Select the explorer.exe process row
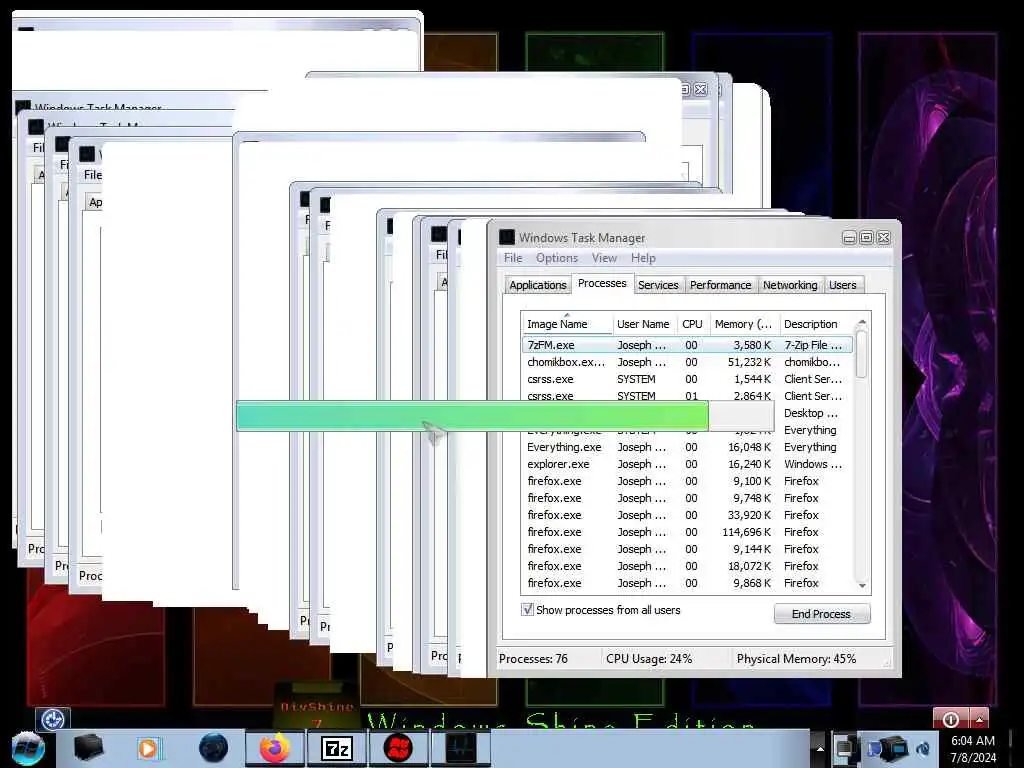Viewport: 1024px width, 768px height. click(x=687, y=464)
